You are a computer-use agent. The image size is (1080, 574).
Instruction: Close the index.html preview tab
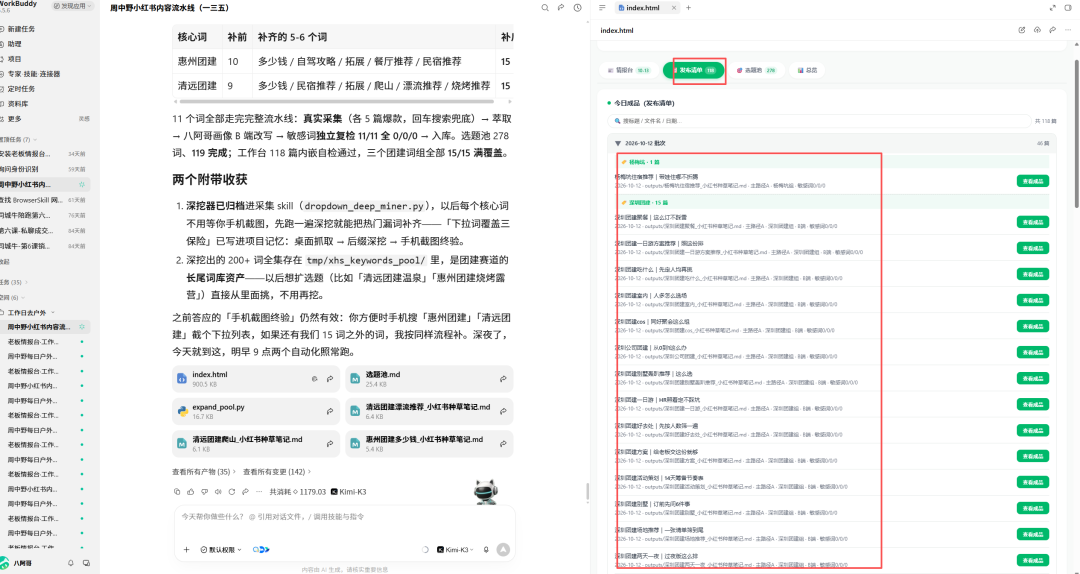(x=674, y=8)
